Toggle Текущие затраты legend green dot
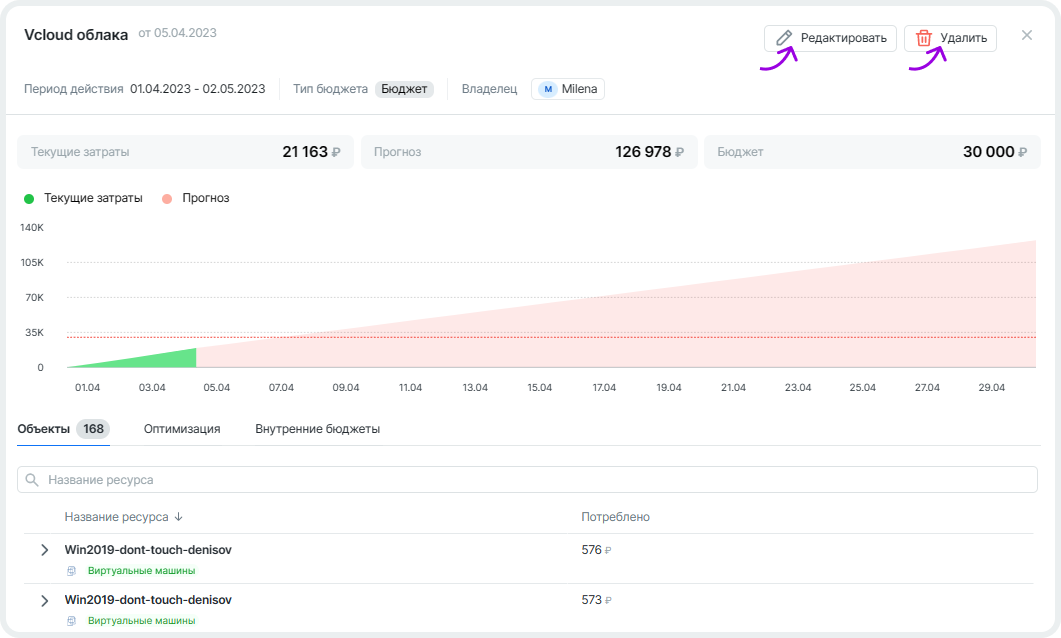The image size is (1061, 638). coord(29,198)
